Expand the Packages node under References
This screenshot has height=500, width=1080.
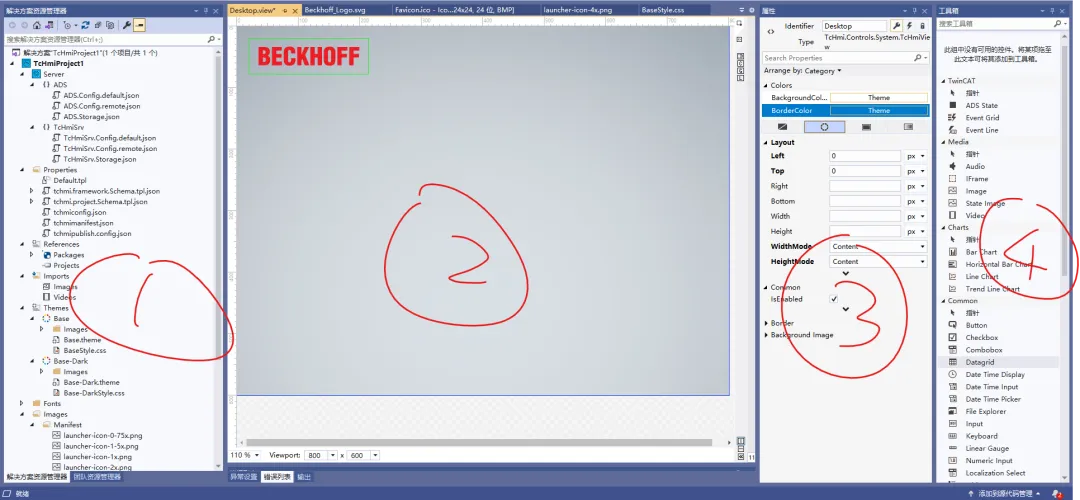(x=32, y=255)
